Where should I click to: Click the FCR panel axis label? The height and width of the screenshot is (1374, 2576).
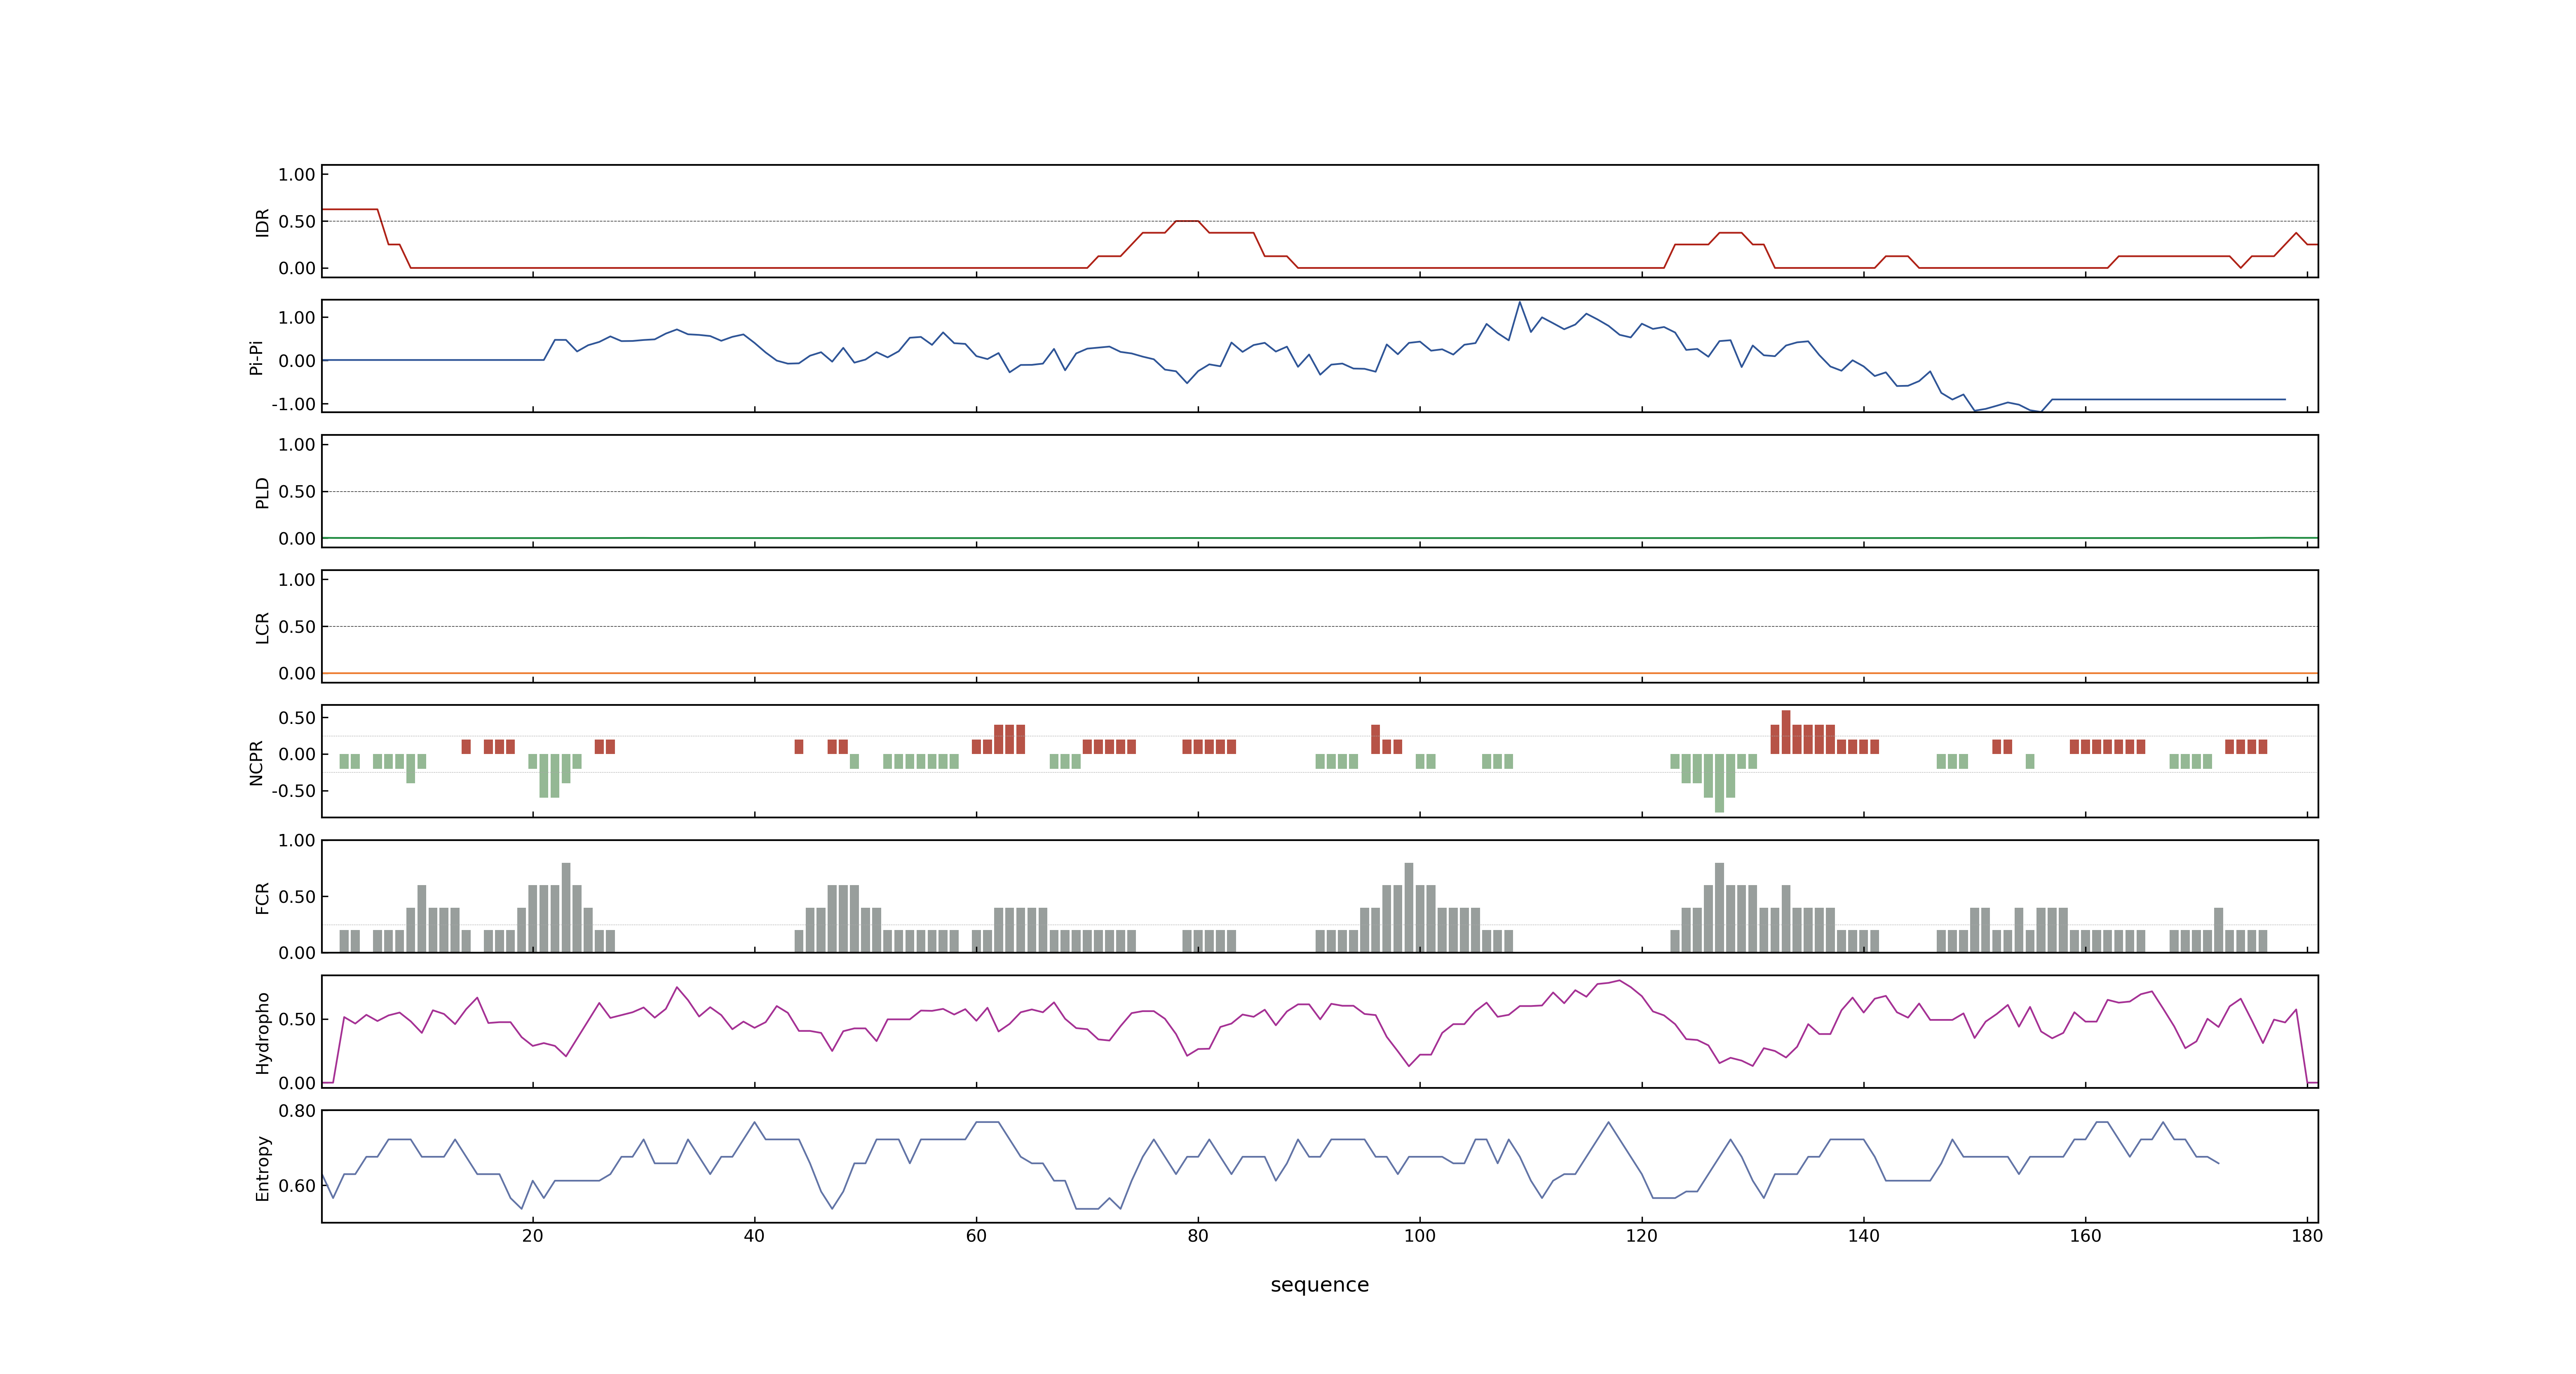[263, 897]
